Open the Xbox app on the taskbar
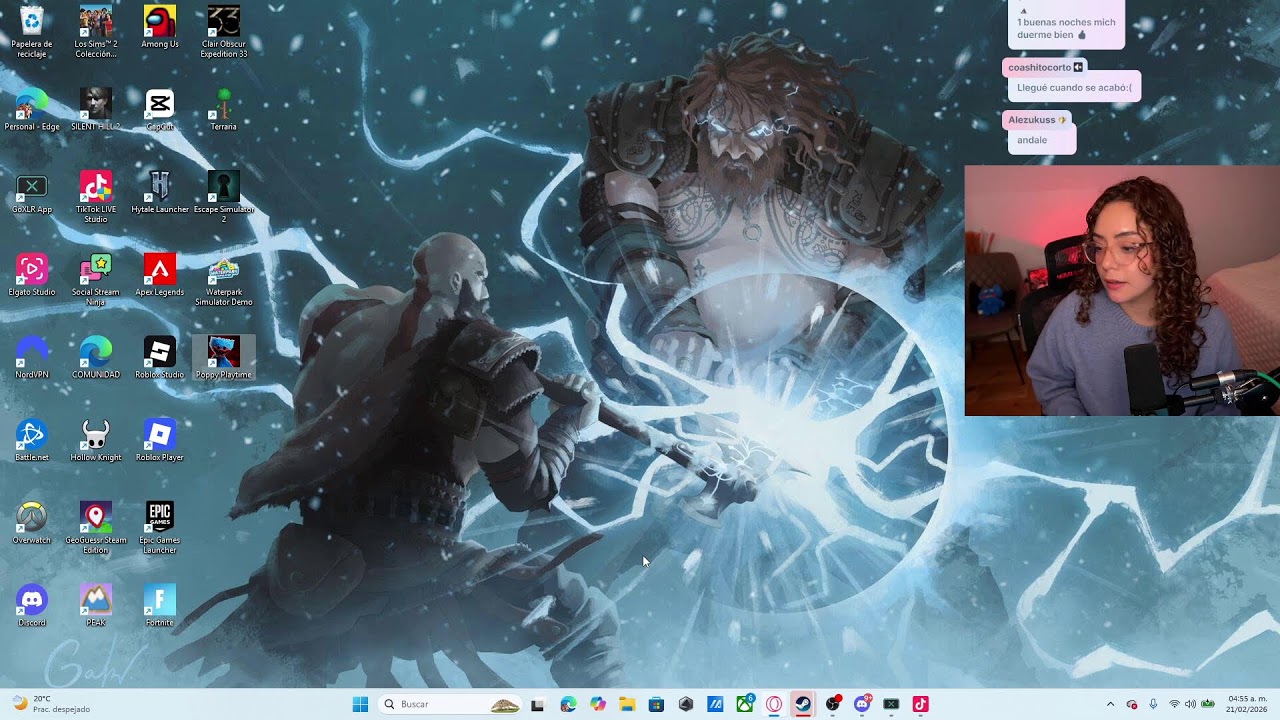Viewport: 1280px width, 720px height. [x=745, y=704]
